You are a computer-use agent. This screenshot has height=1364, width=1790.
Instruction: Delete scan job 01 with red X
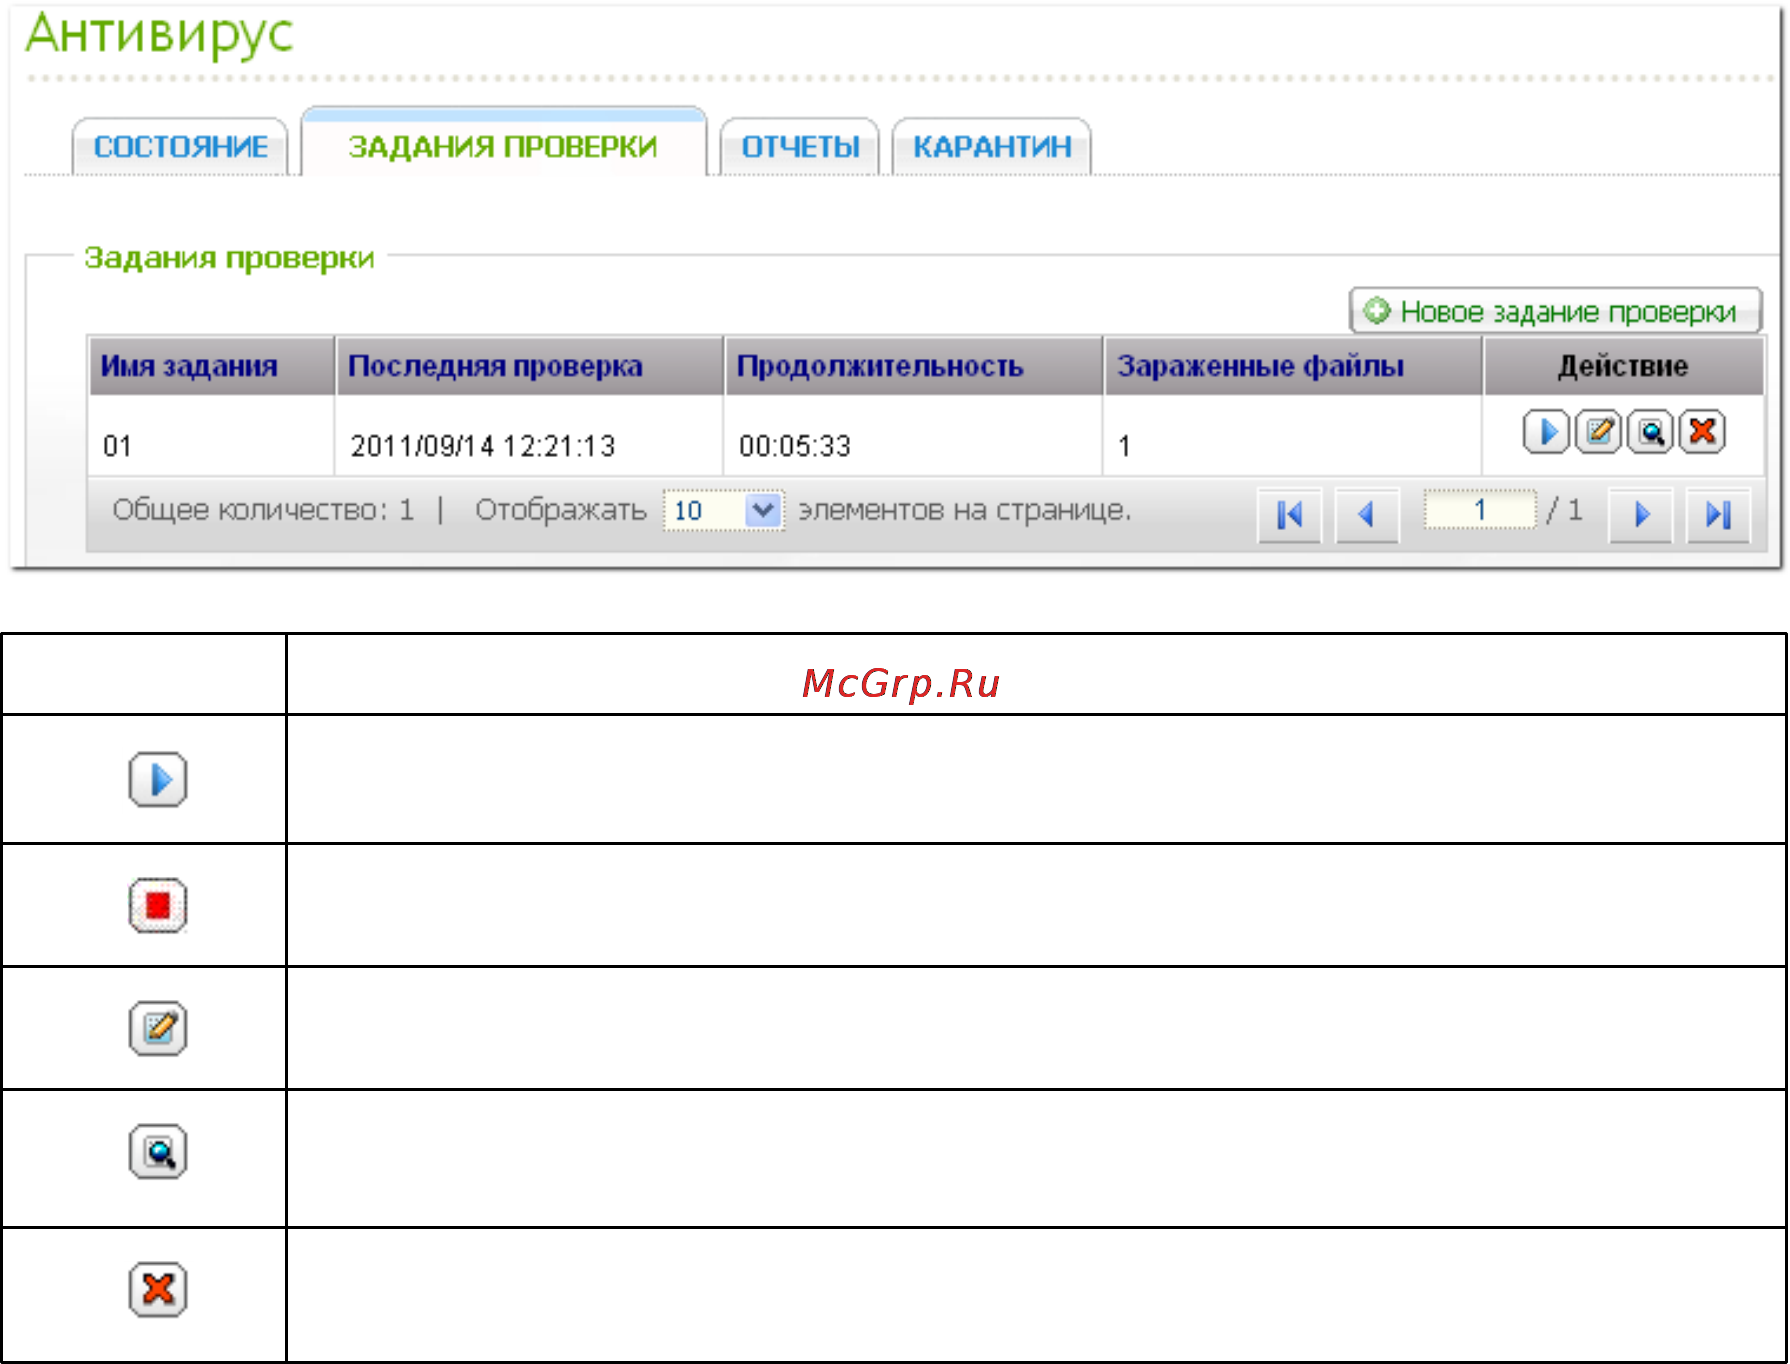1702,432
